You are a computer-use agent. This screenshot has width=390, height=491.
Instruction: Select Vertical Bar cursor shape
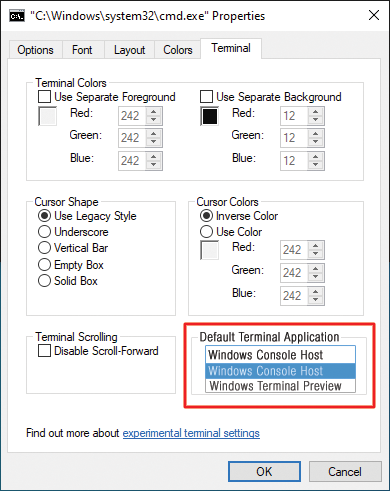coord(73,248)
